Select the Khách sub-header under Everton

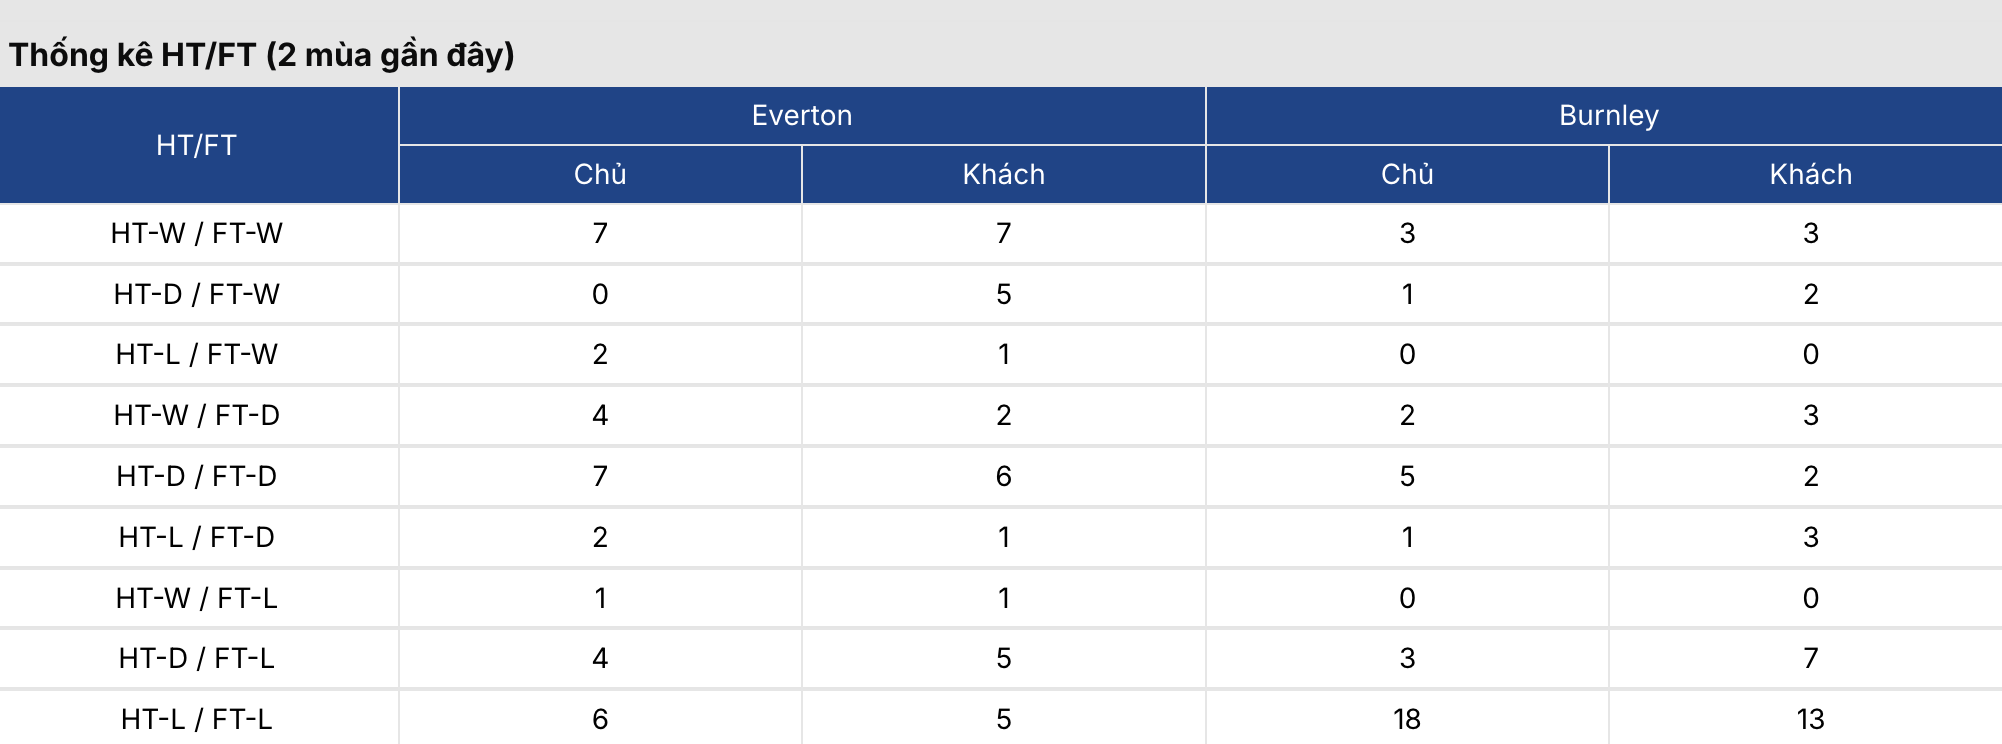pyautogui.click(x=1003, y=175)
